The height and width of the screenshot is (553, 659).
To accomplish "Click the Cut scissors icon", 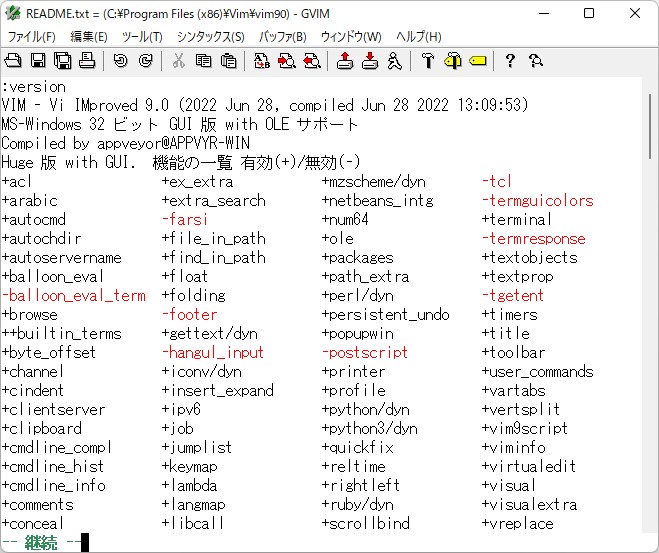I will pos(179,61).
